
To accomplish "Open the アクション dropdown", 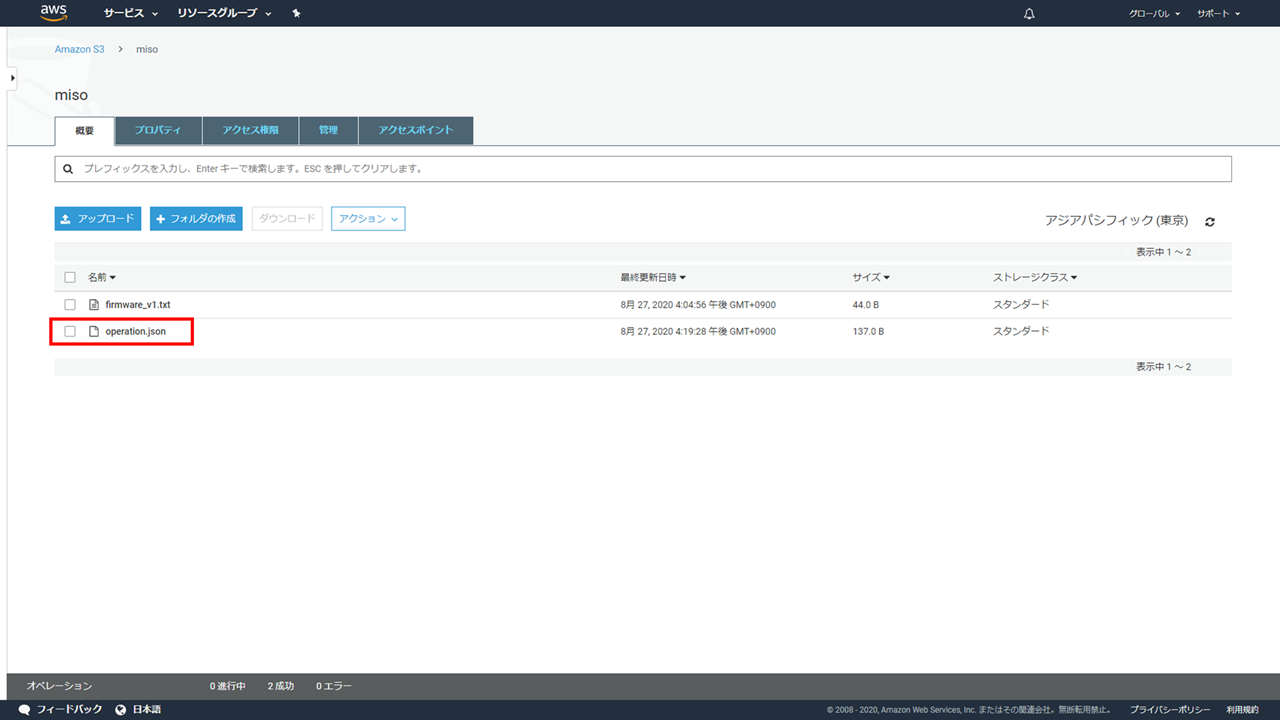I will pos(368,219).
